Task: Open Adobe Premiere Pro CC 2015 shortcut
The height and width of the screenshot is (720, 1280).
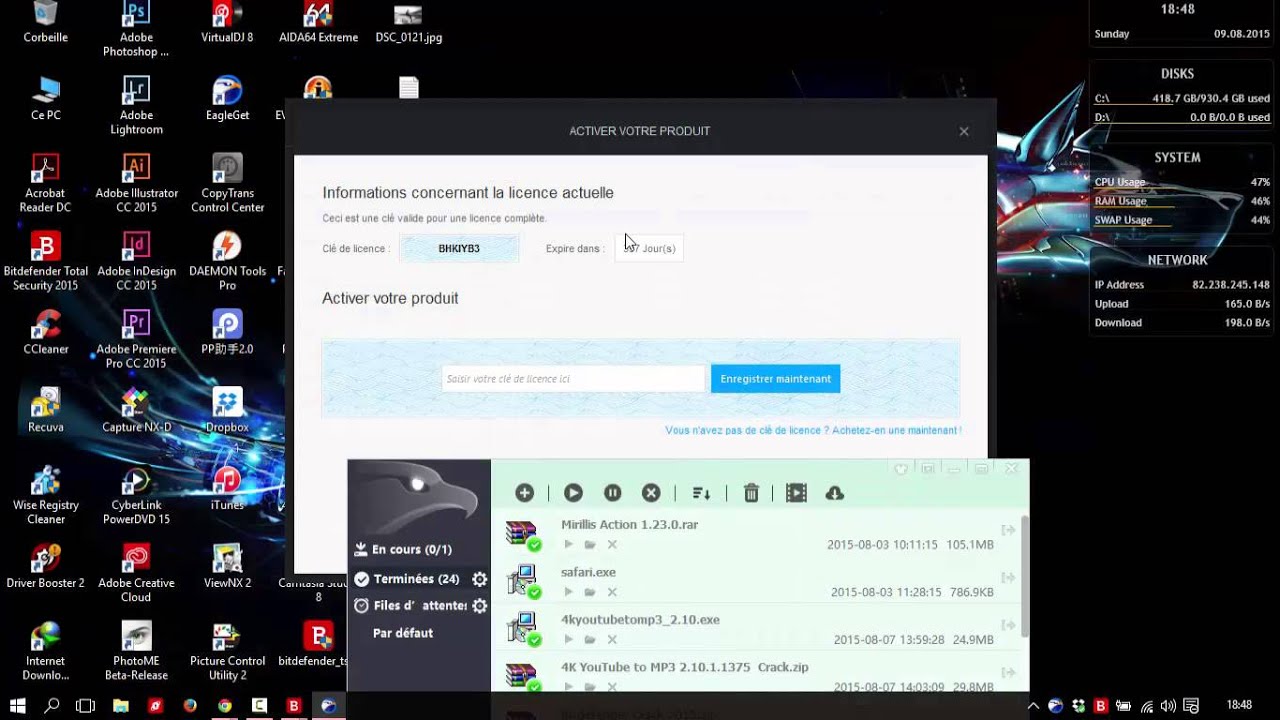Action: coord(136,339)
